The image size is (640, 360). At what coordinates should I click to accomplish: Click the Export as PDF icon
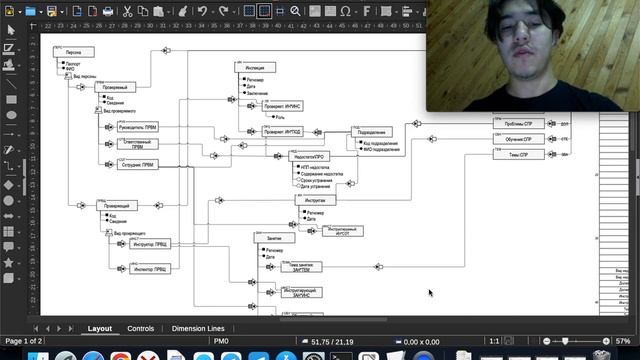[x=92, y=11]
